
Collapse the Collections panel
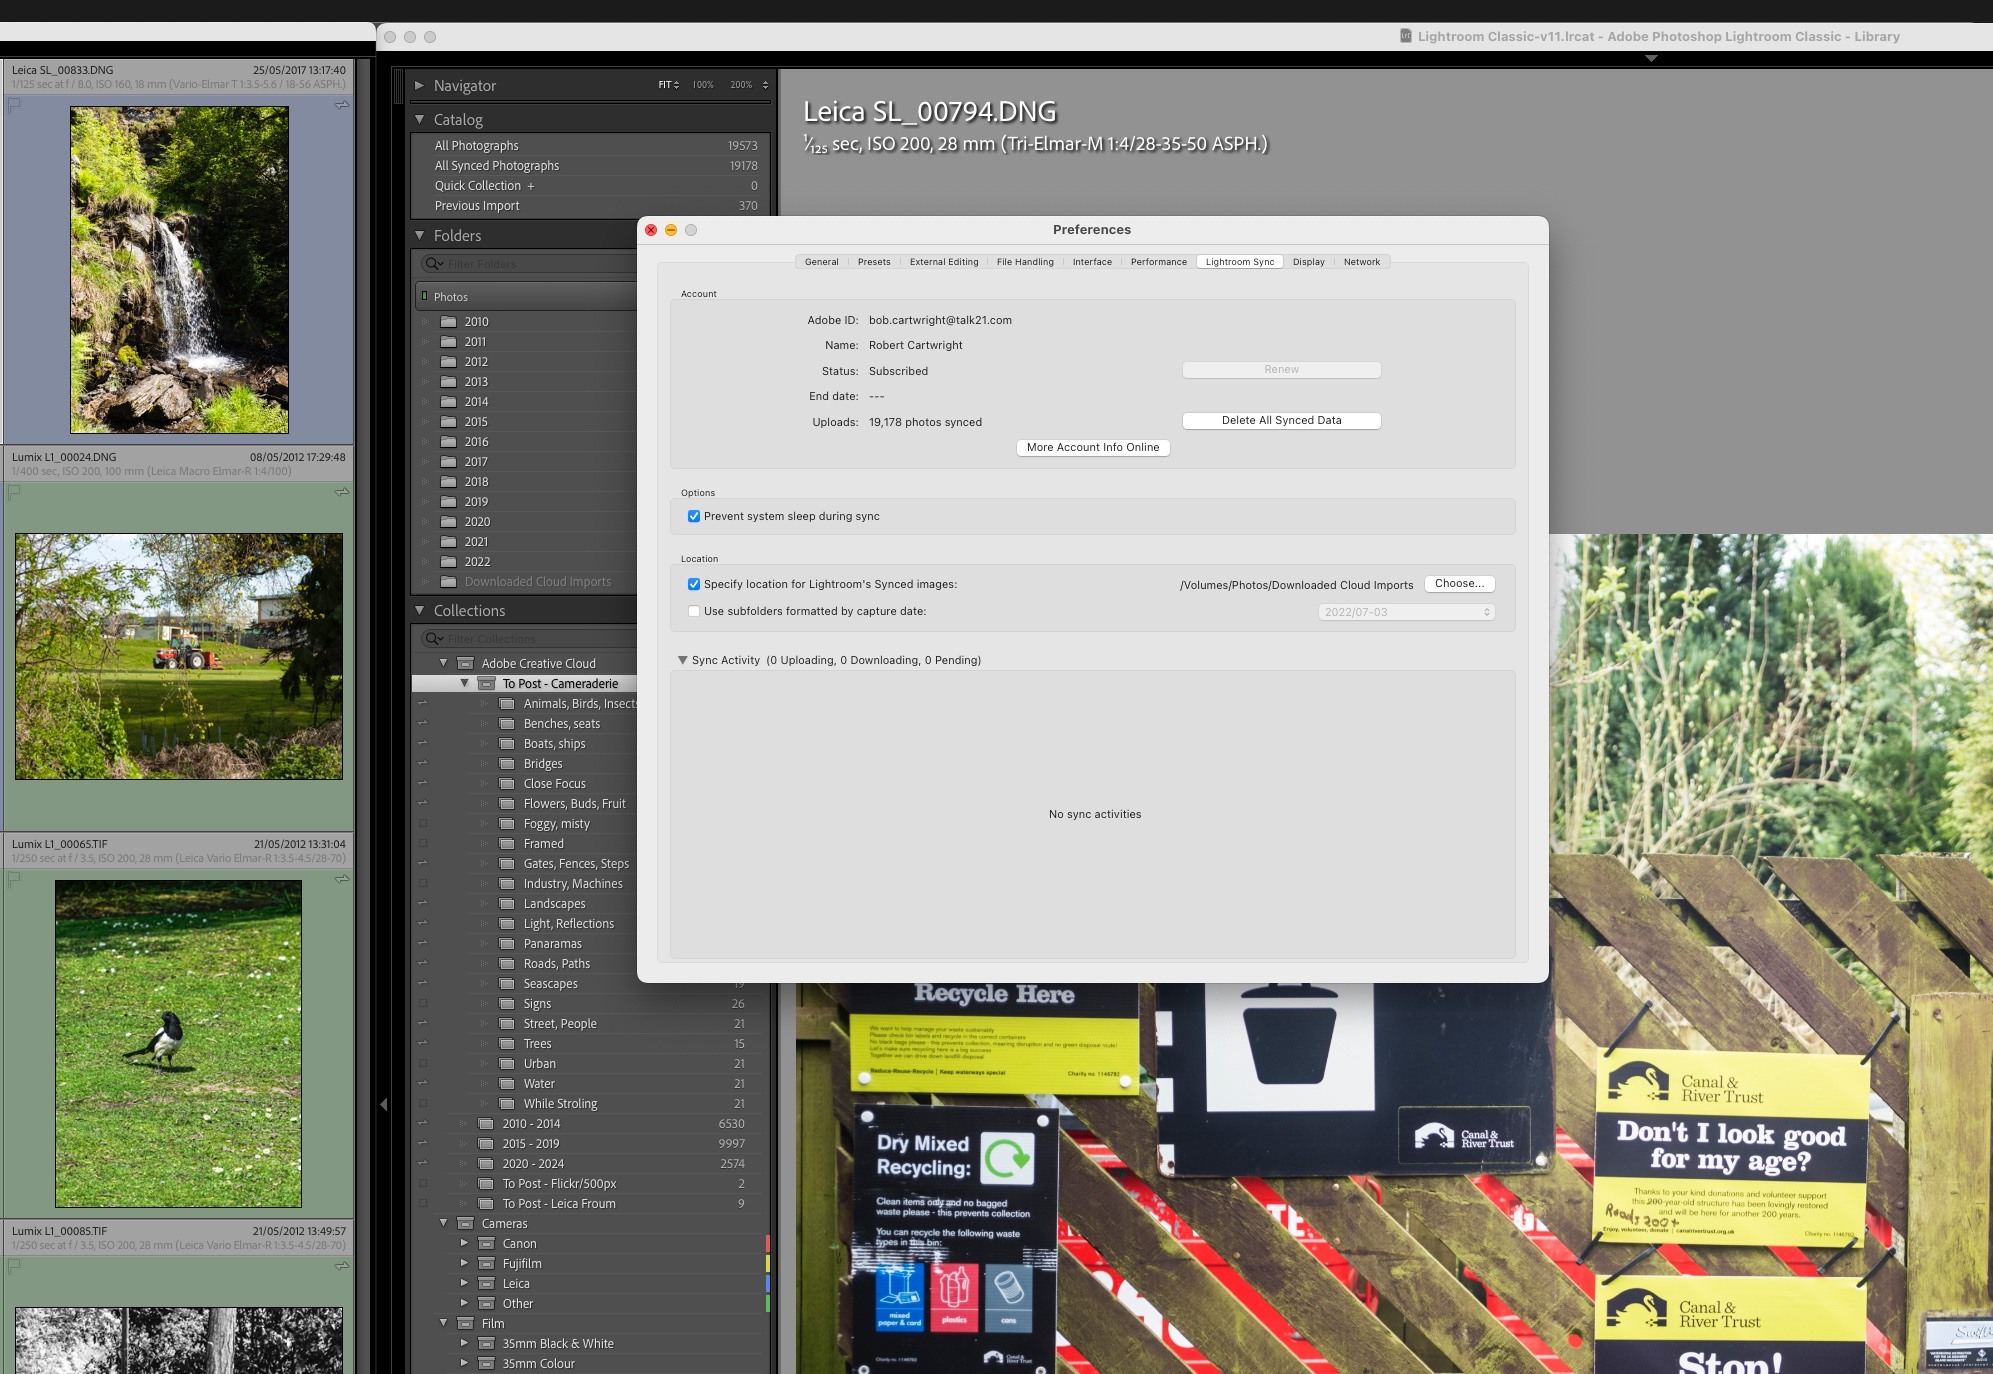click(420, 610)
